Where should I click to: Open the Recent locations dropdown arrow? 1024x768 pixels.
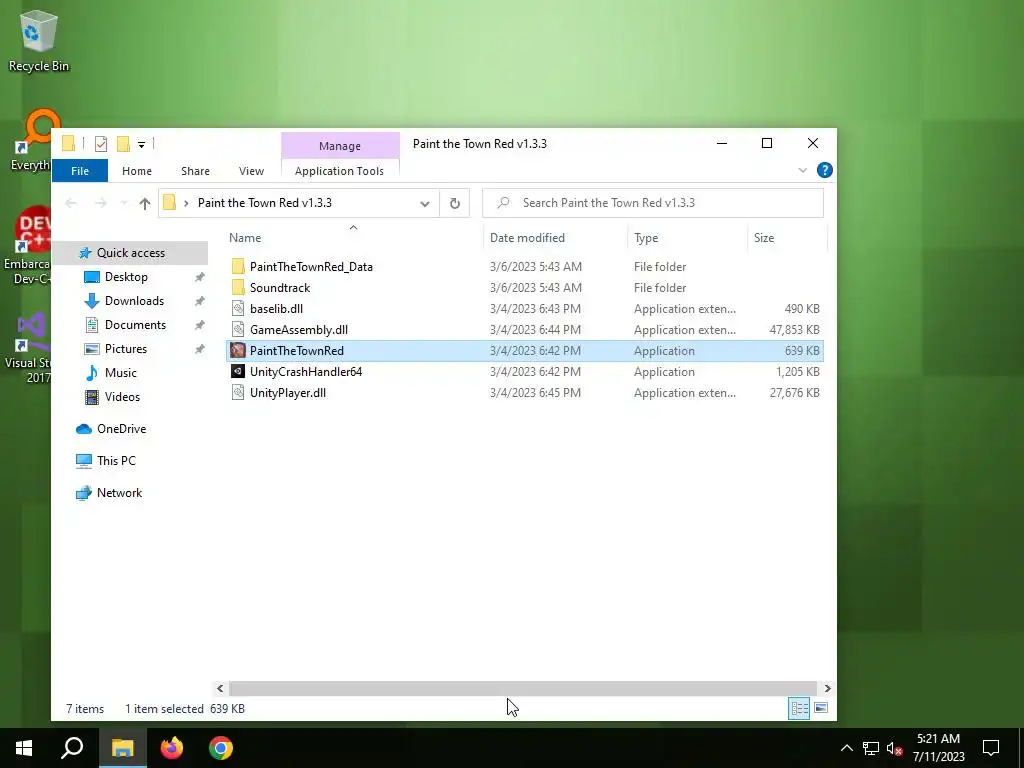coord(124,203)
